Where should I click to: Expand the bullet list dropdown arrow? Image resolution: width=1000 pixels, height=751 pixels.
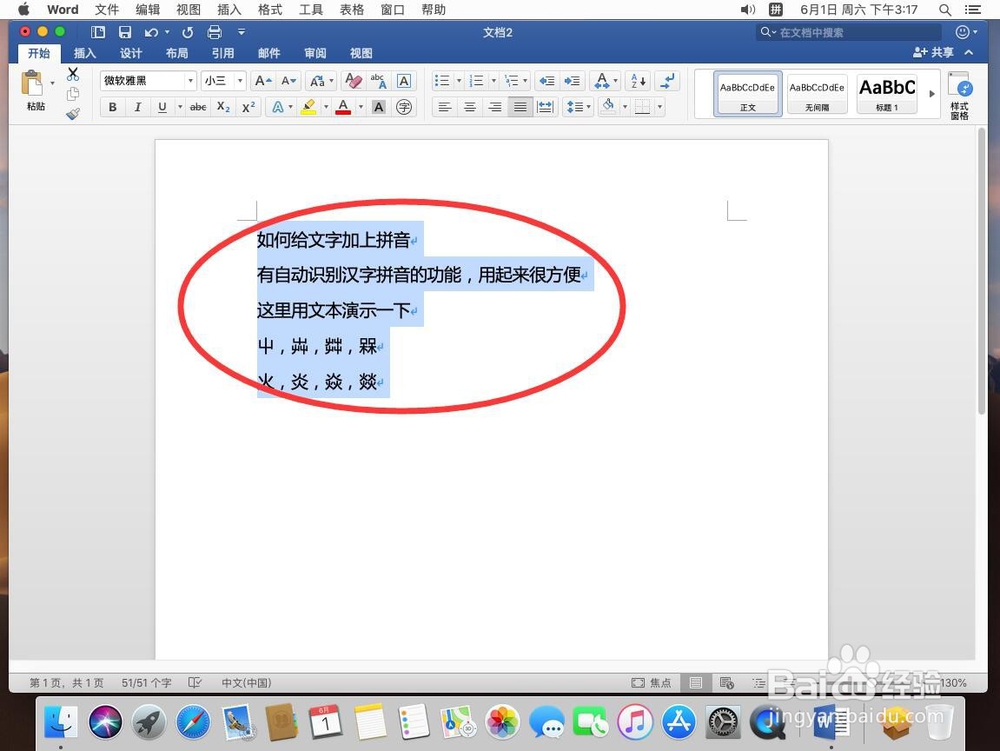[x=459, y=81]
